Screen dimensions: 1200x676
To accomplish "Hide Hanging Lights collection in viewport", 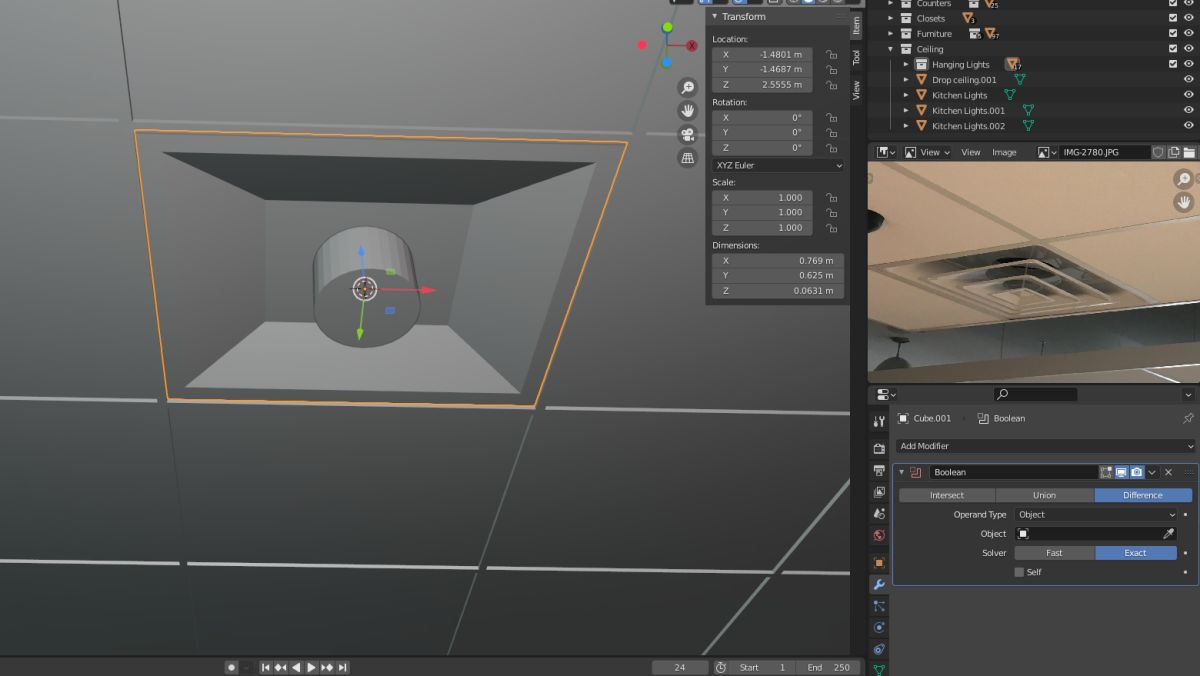I will point(1189,65).
